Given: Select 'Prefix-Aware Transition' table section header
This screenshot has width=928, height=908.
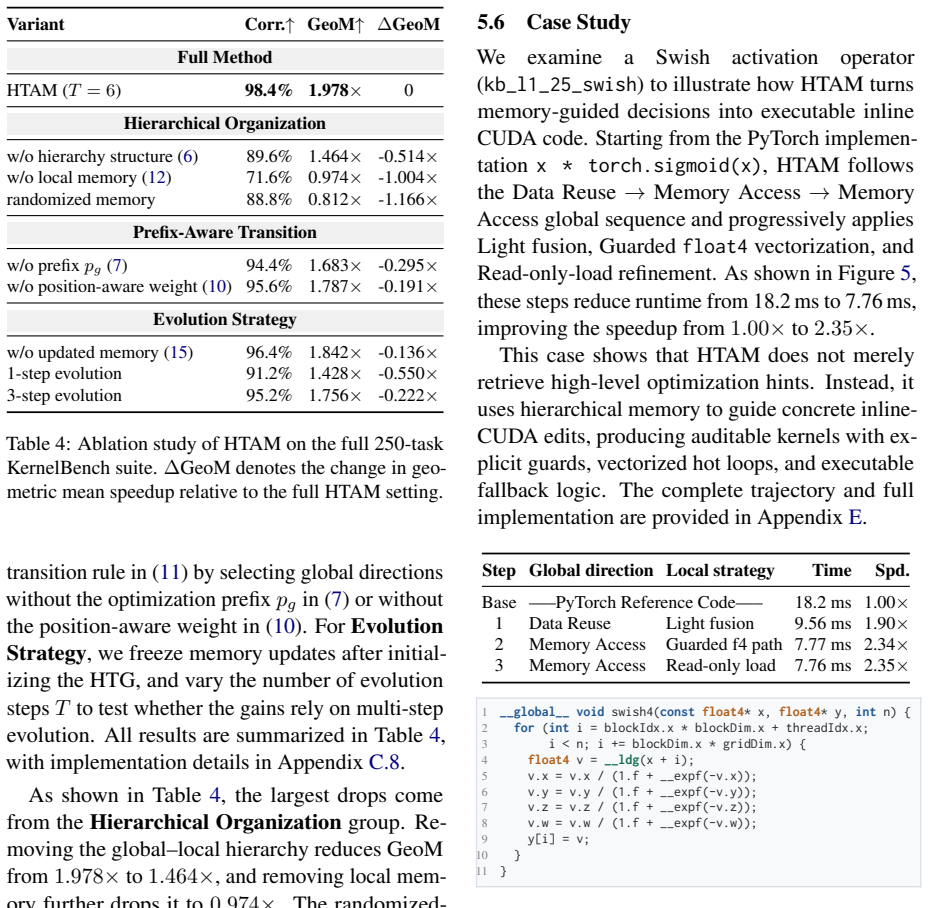Looking at the screenshot, I should 225,232.
